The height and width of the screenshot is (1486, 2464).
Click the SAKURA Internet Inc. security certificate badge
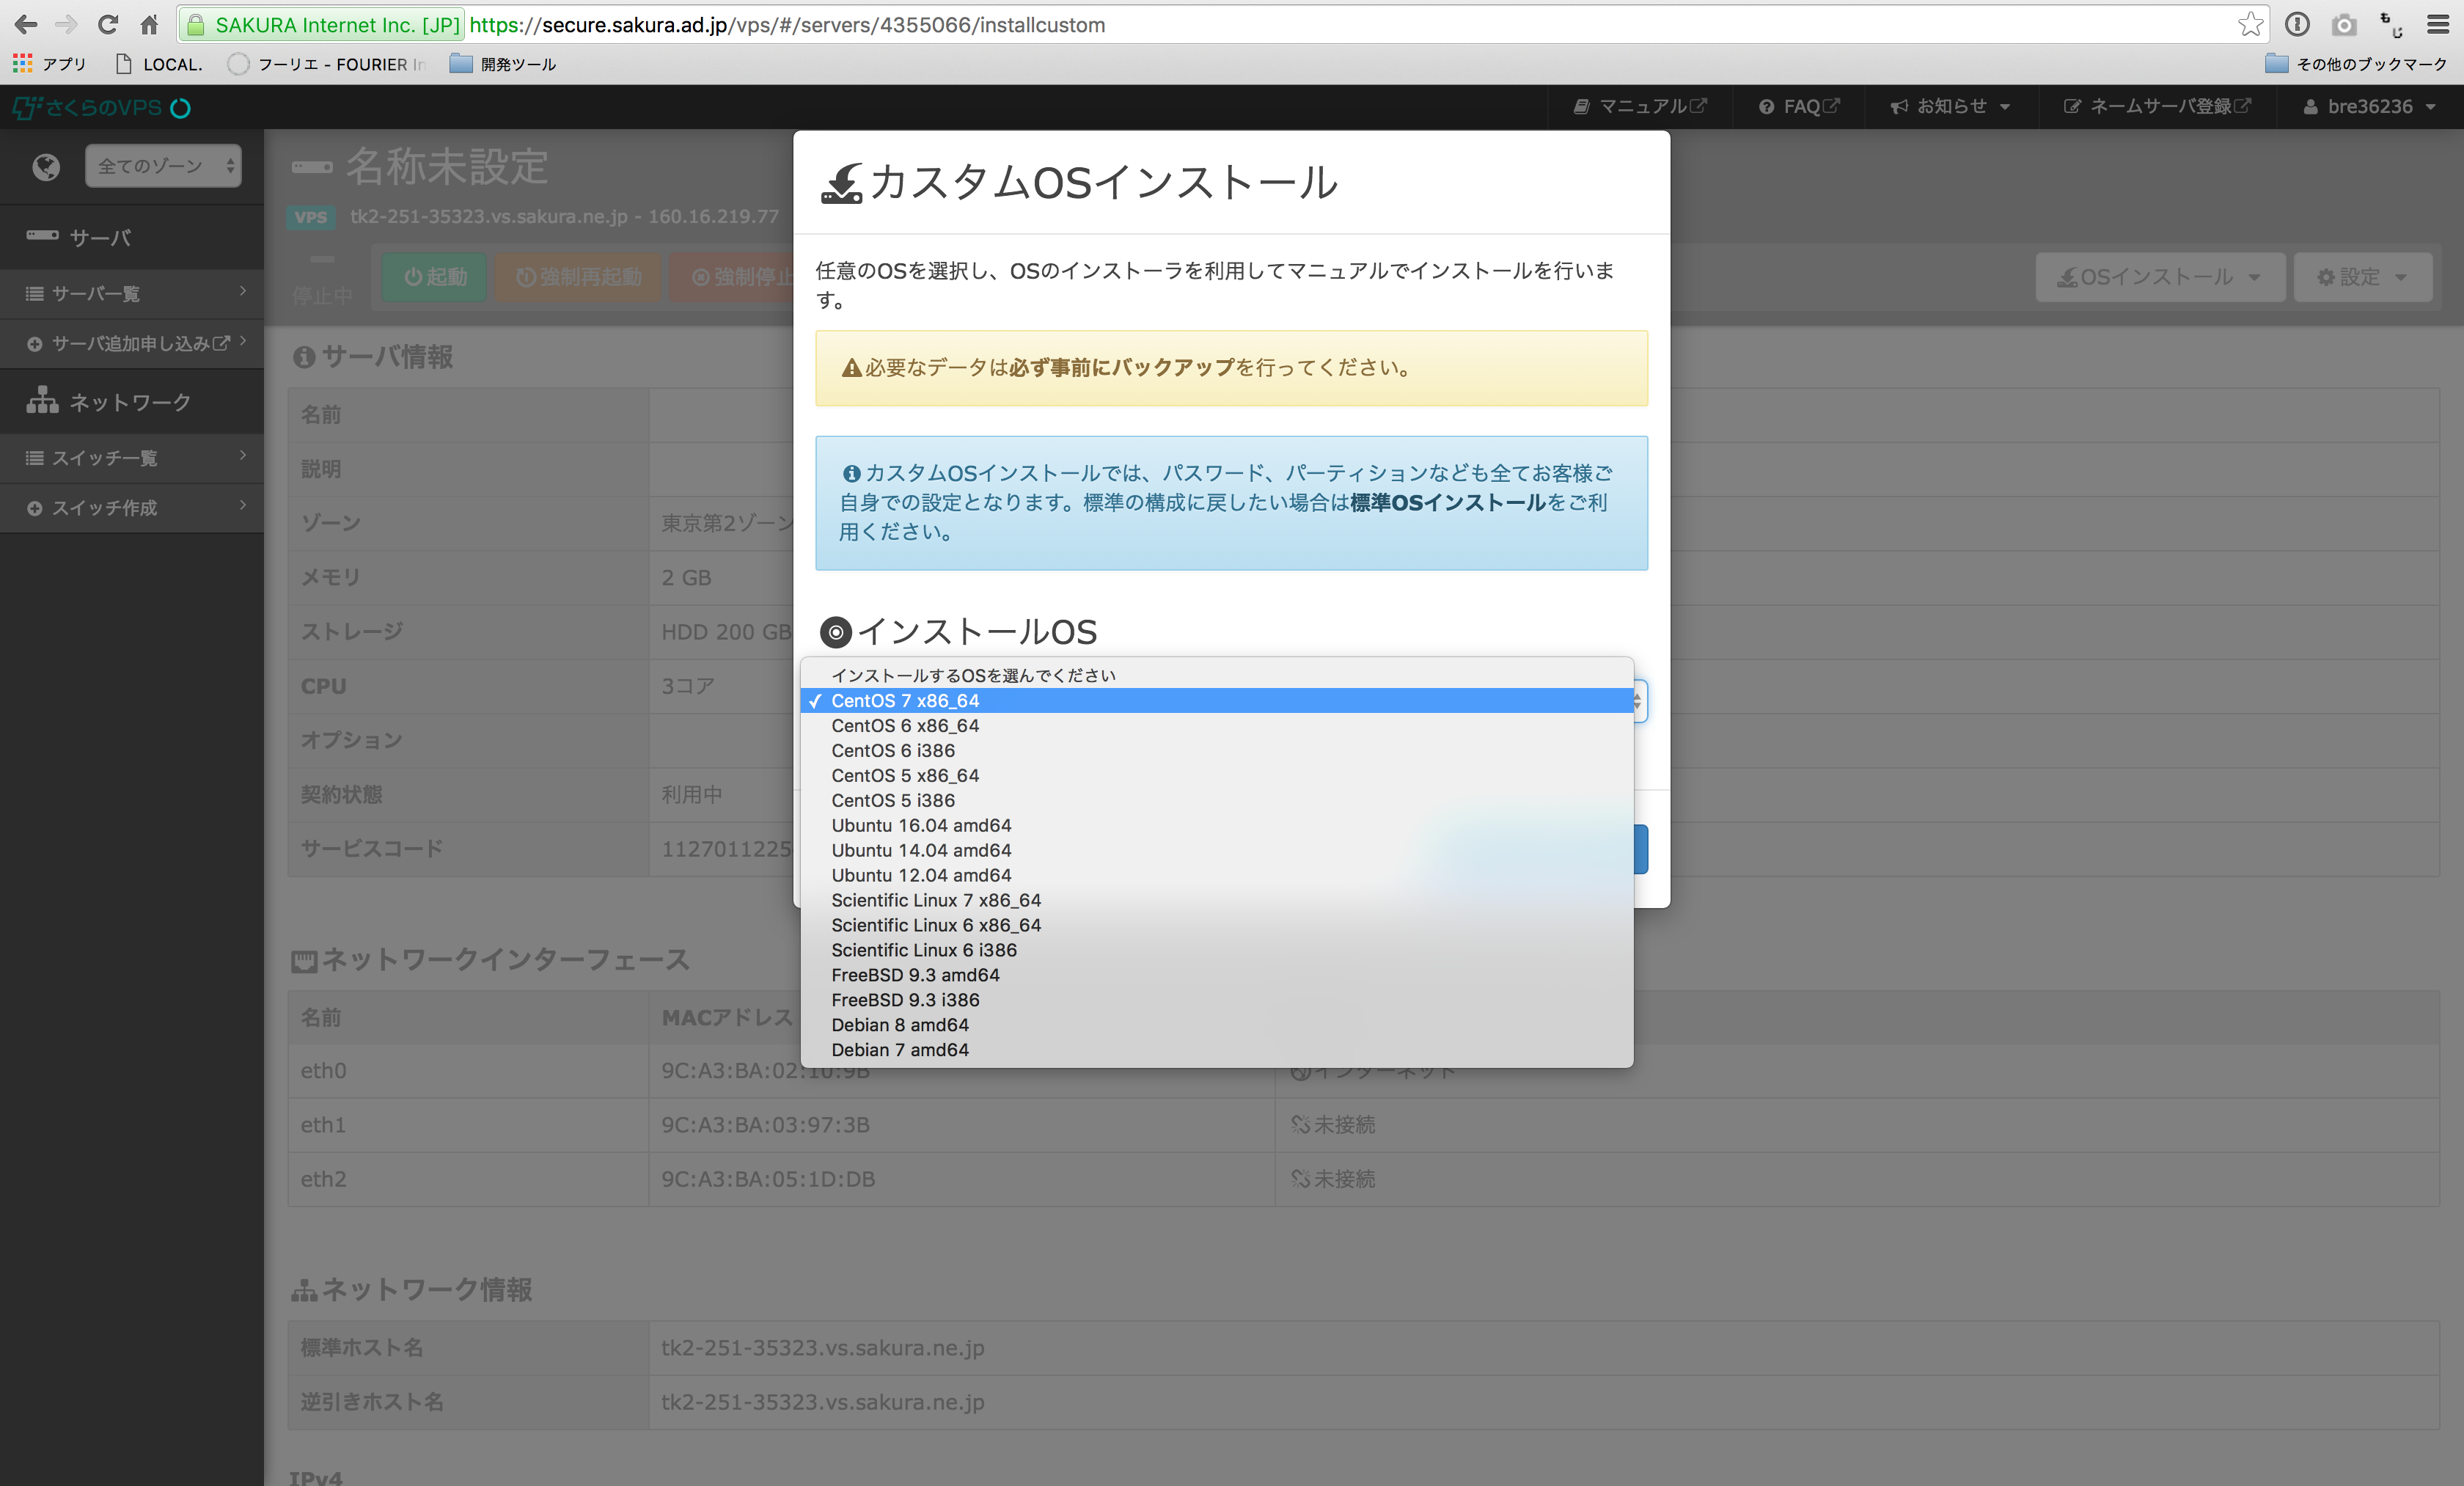coord(323,24)
